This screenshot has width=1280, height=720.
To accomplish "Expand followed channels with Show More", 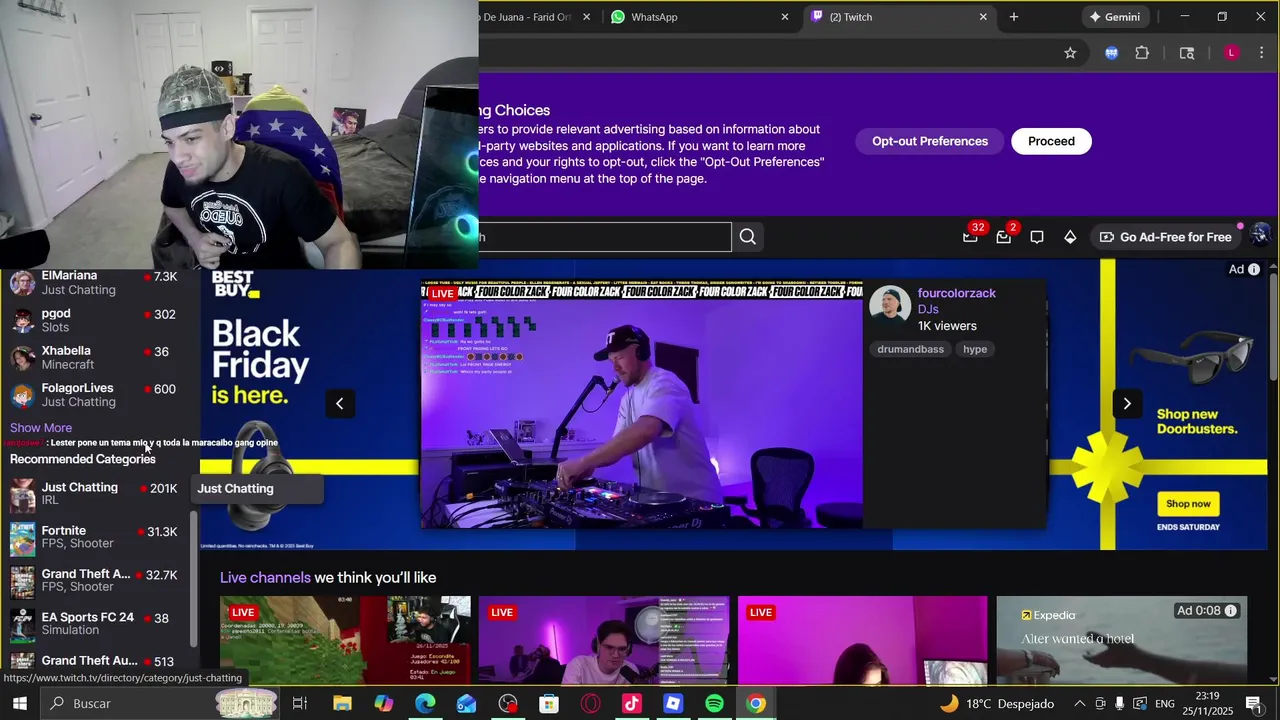I will click(x=41, y=428).
